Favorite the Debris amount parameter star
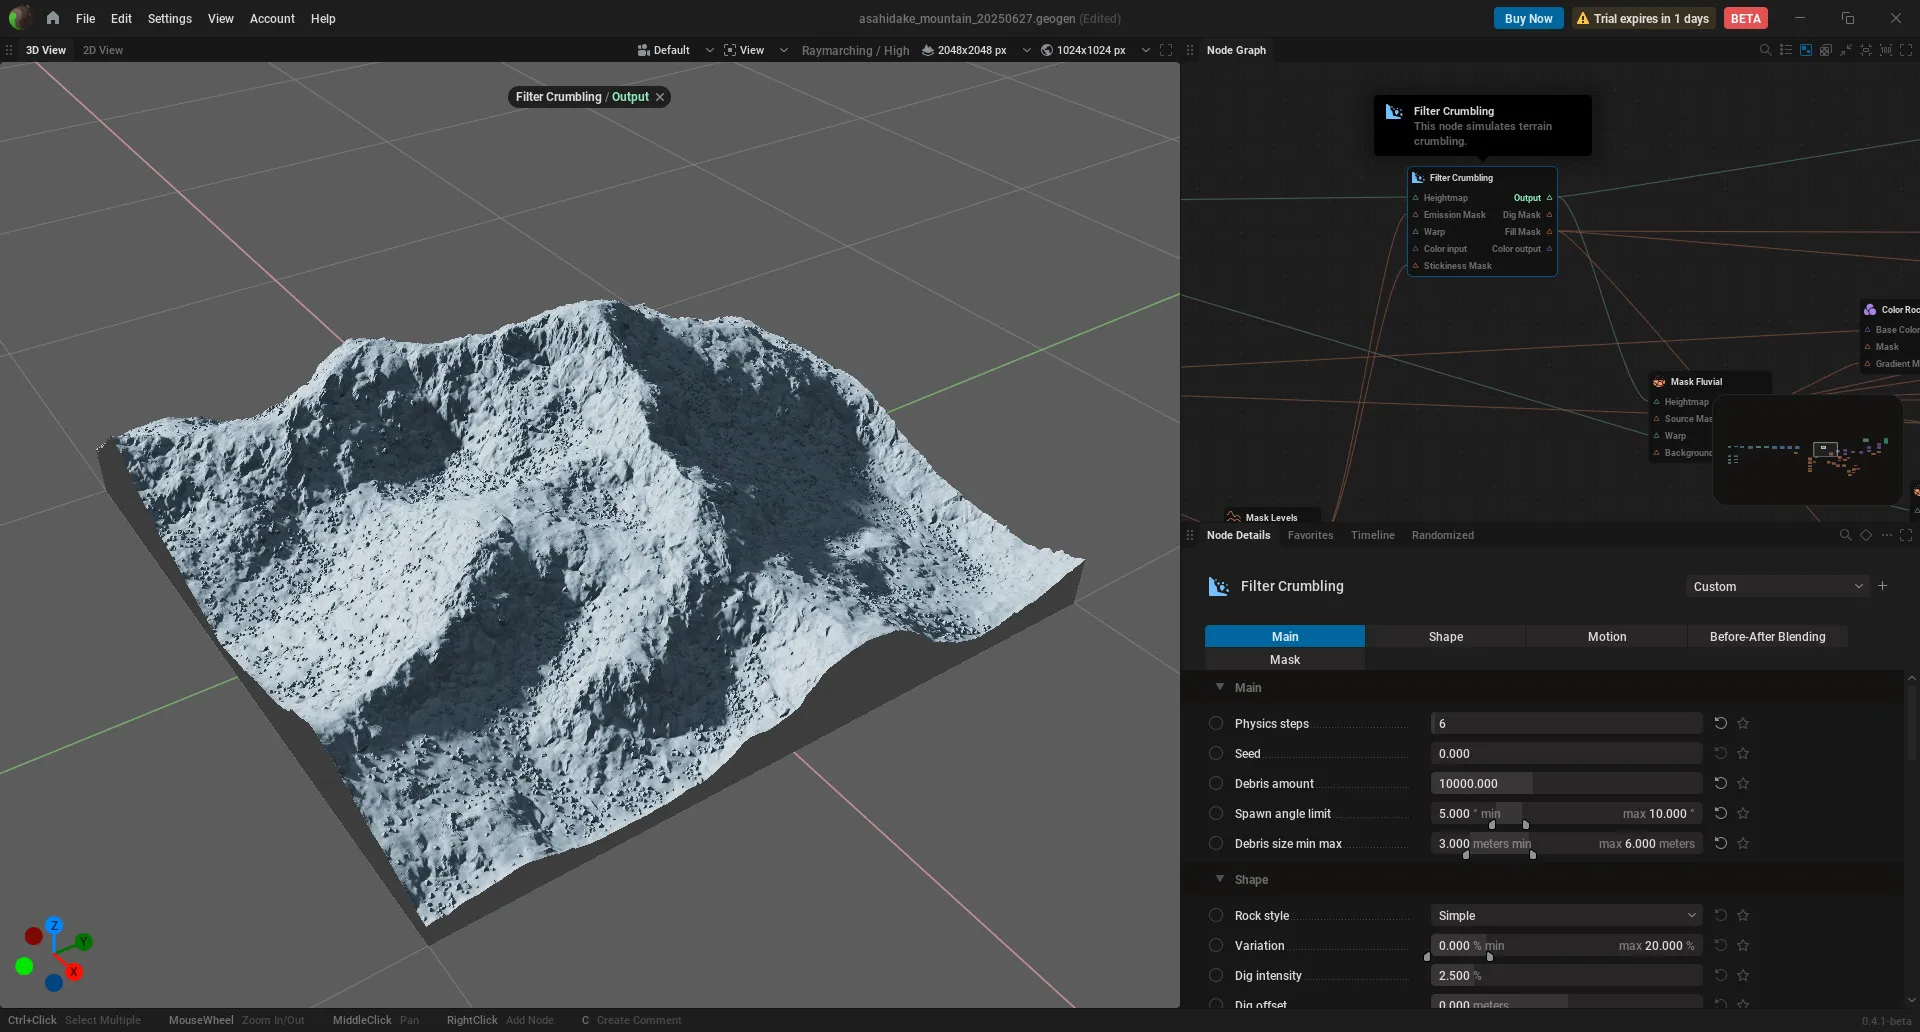Screen dimensions: 1920x1032 pos(1743,783)
